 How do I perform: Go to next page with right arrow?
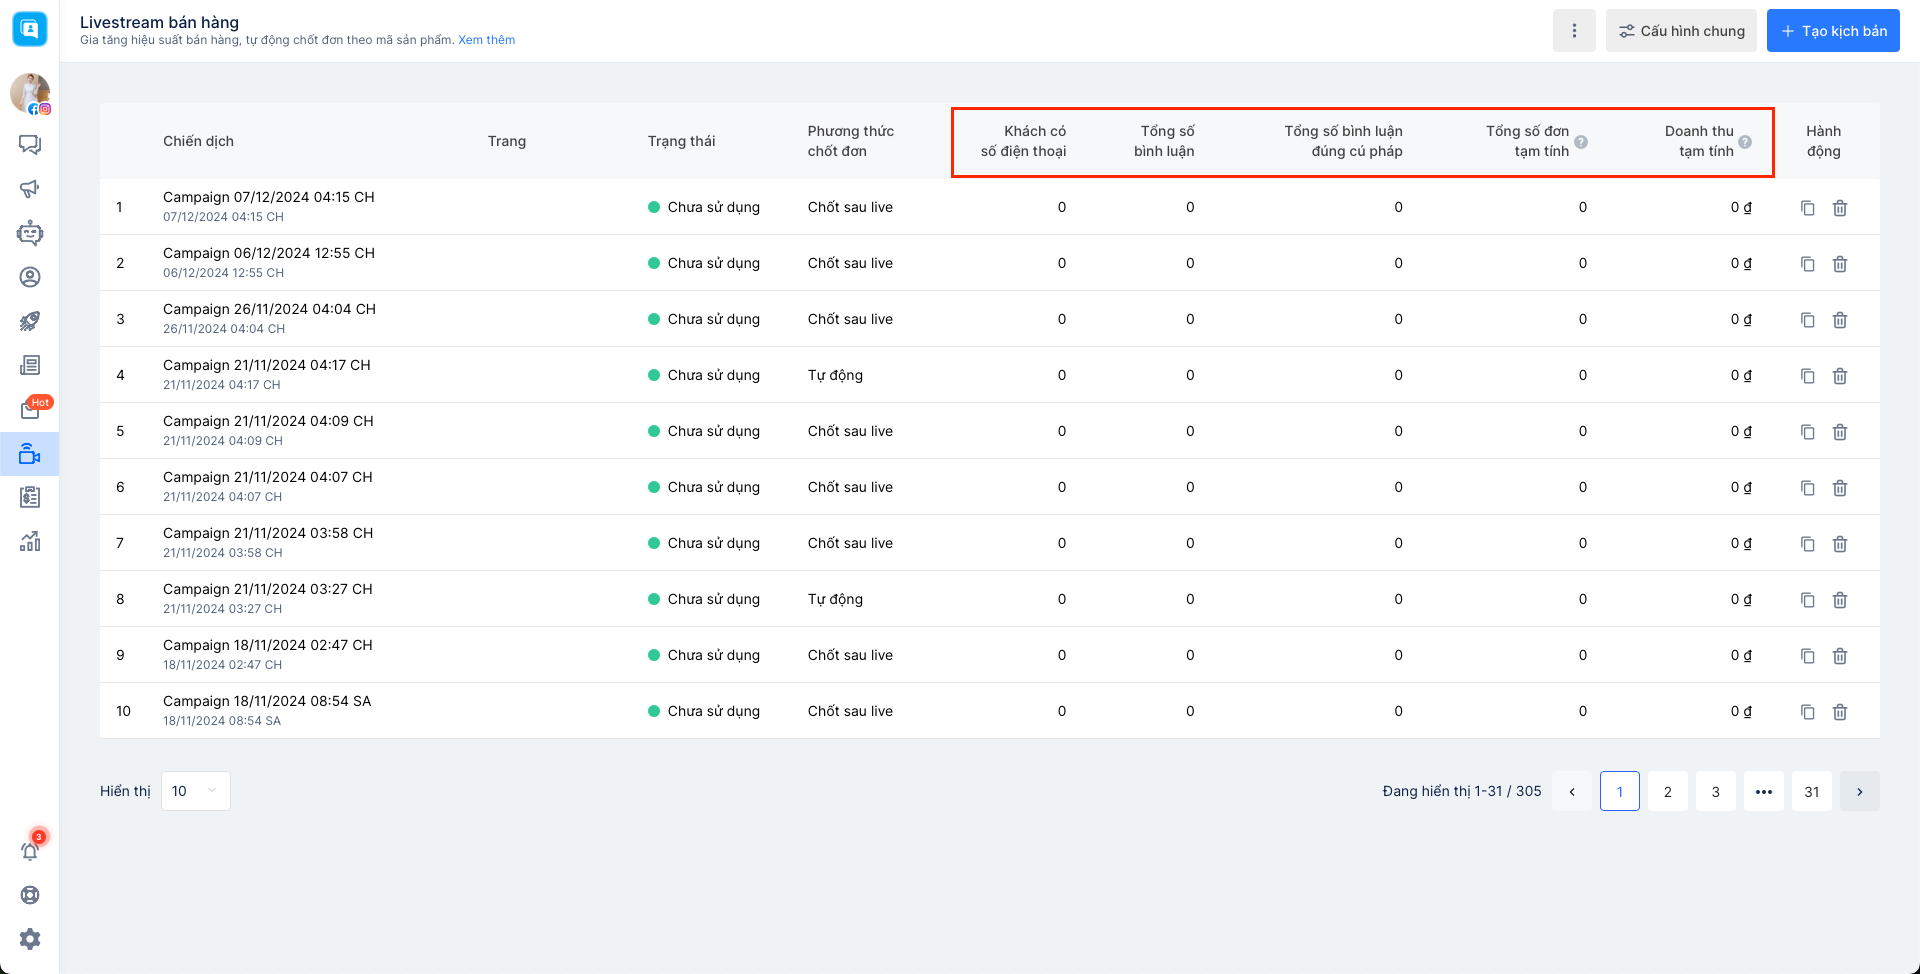(1859, 791)
